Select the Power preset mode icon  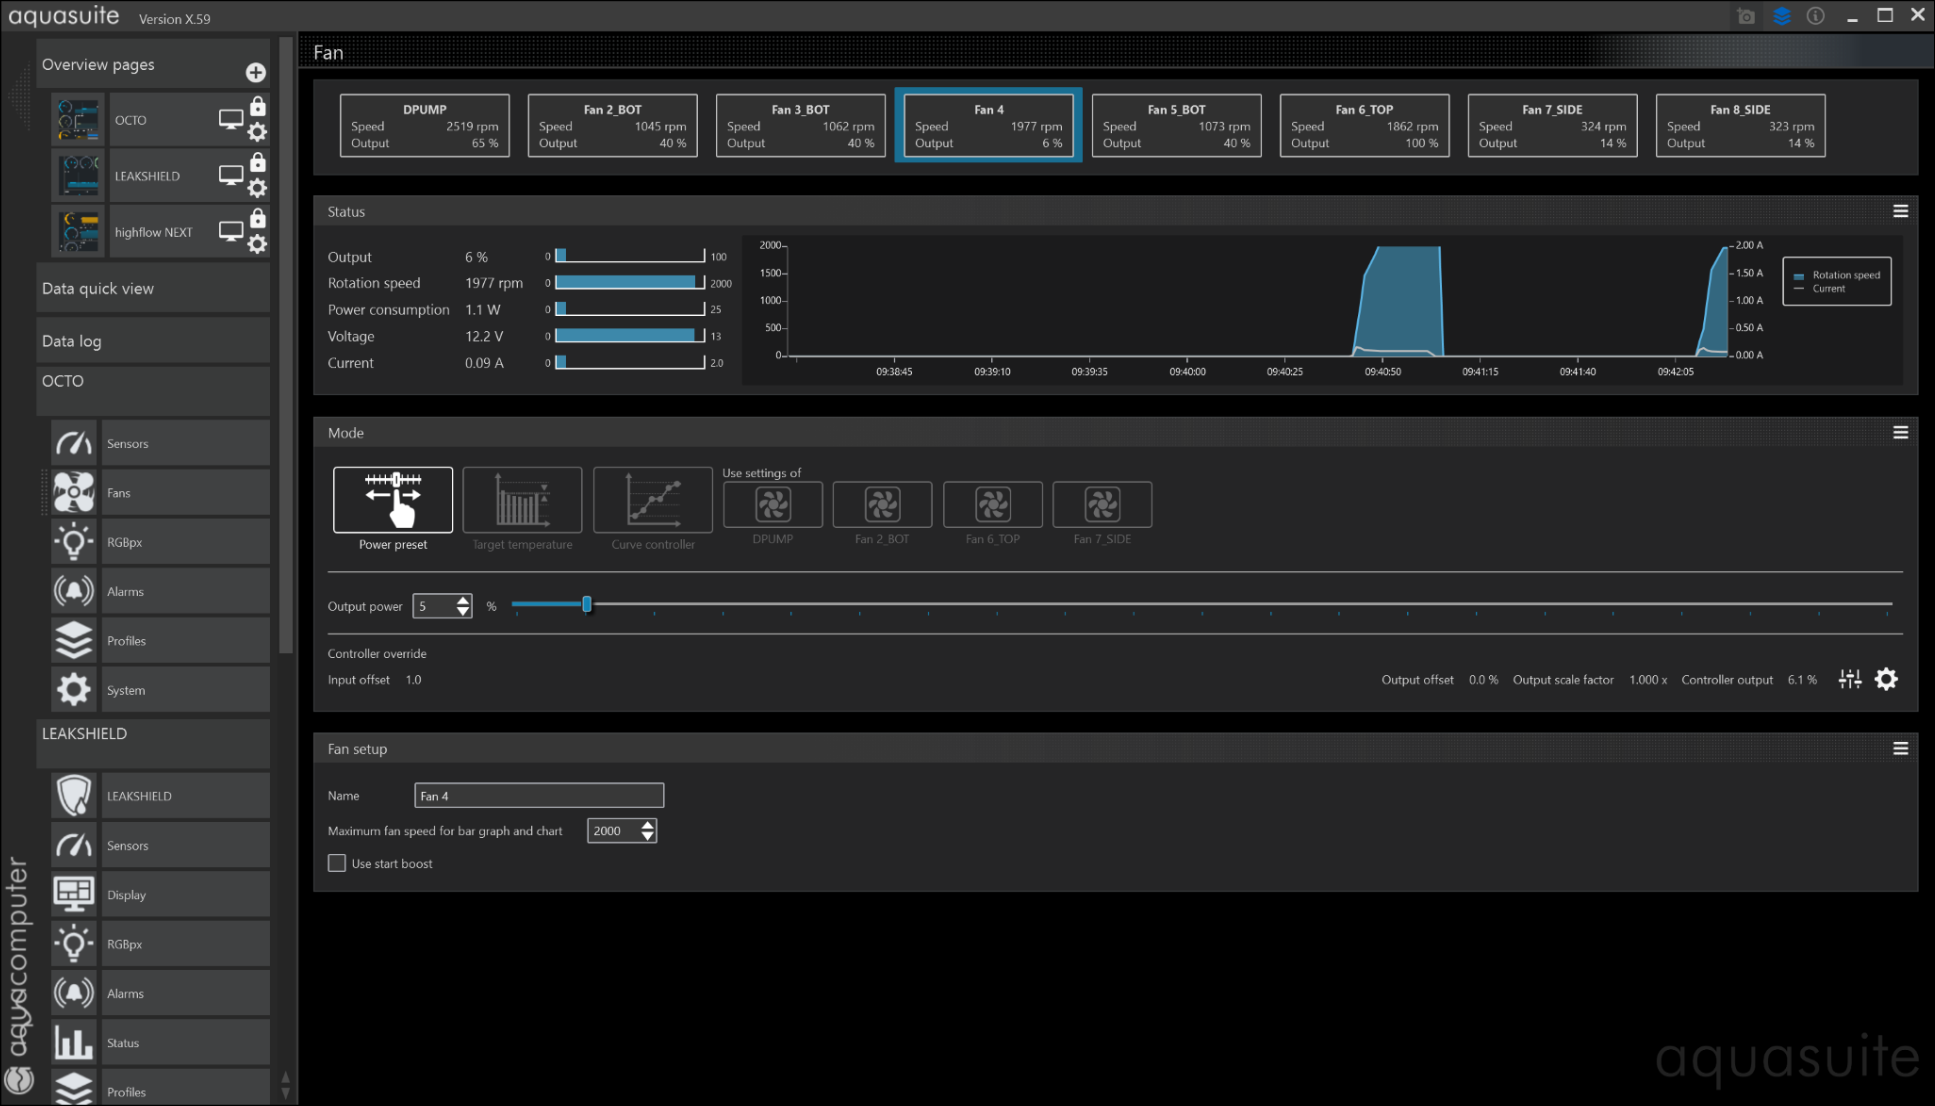pos(392,499)
